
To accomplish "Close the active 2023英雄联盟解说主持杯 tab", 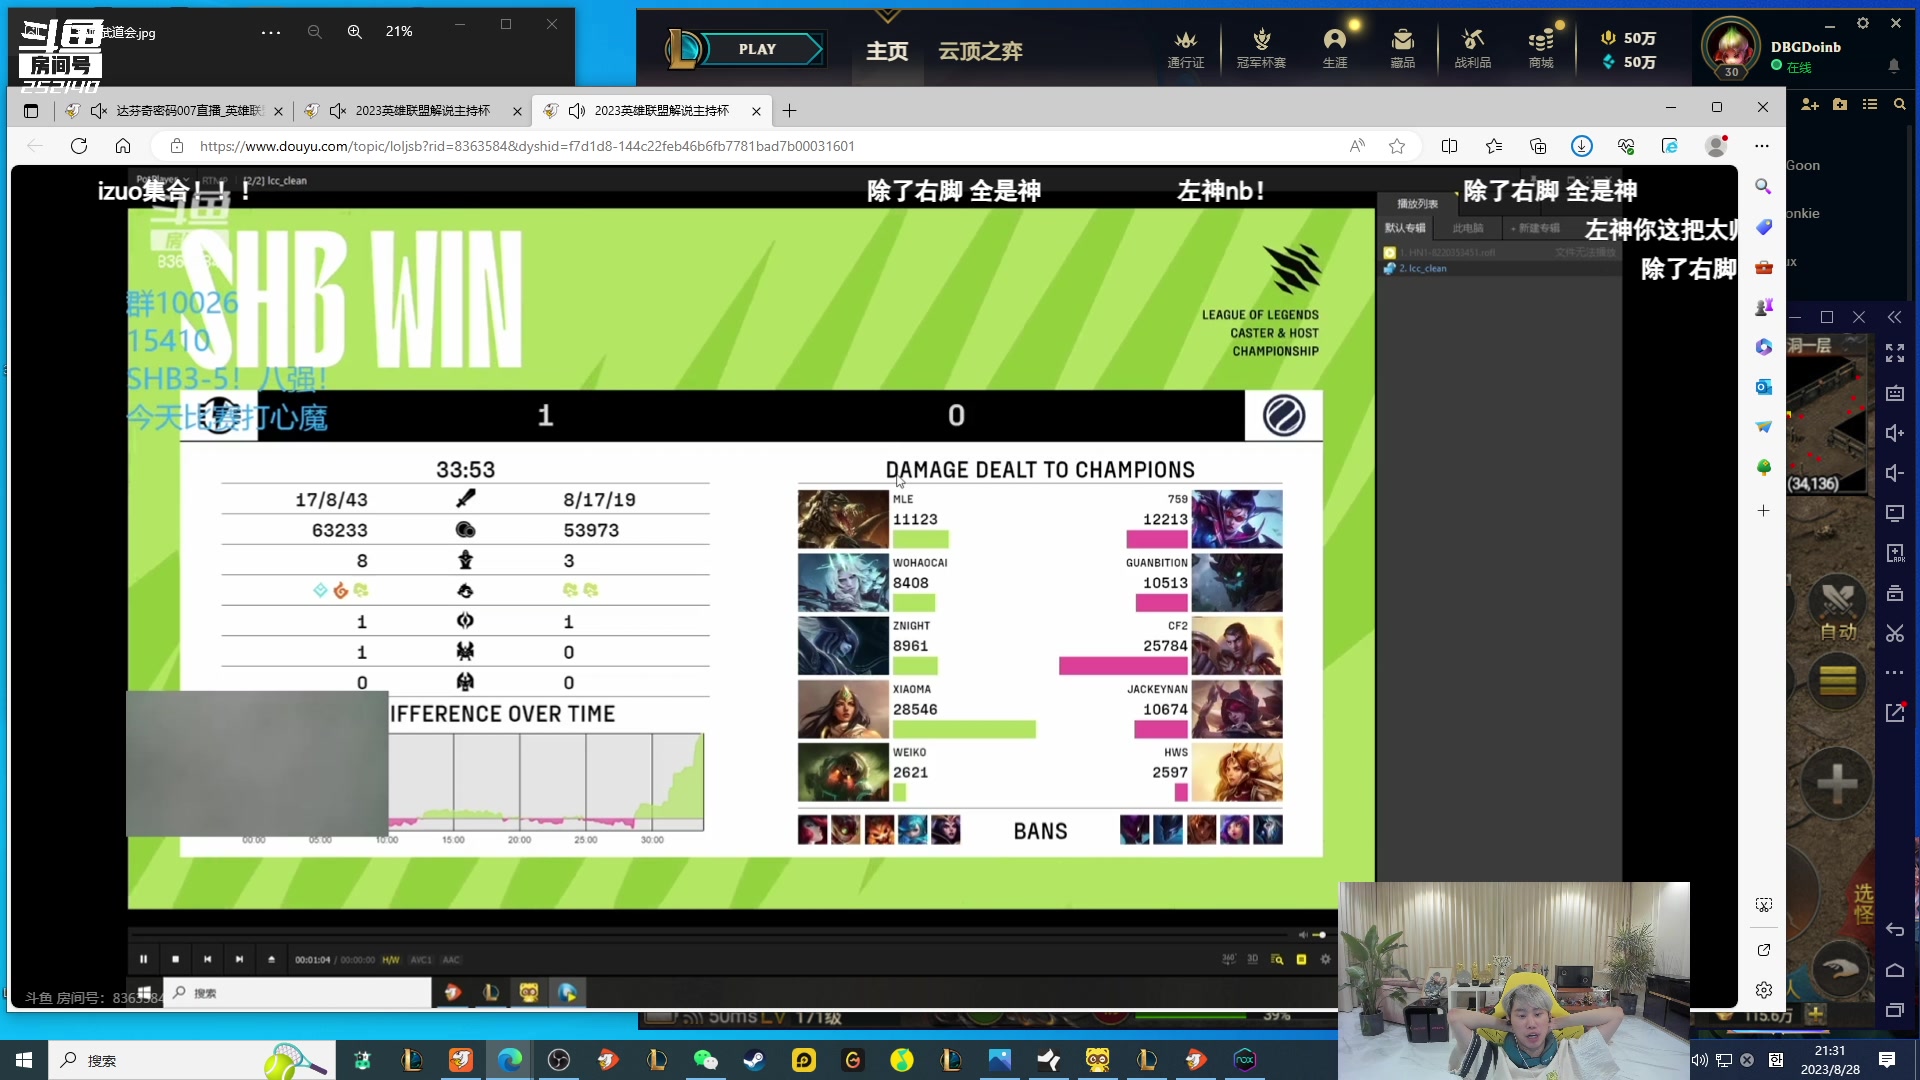I will [756, 111].
